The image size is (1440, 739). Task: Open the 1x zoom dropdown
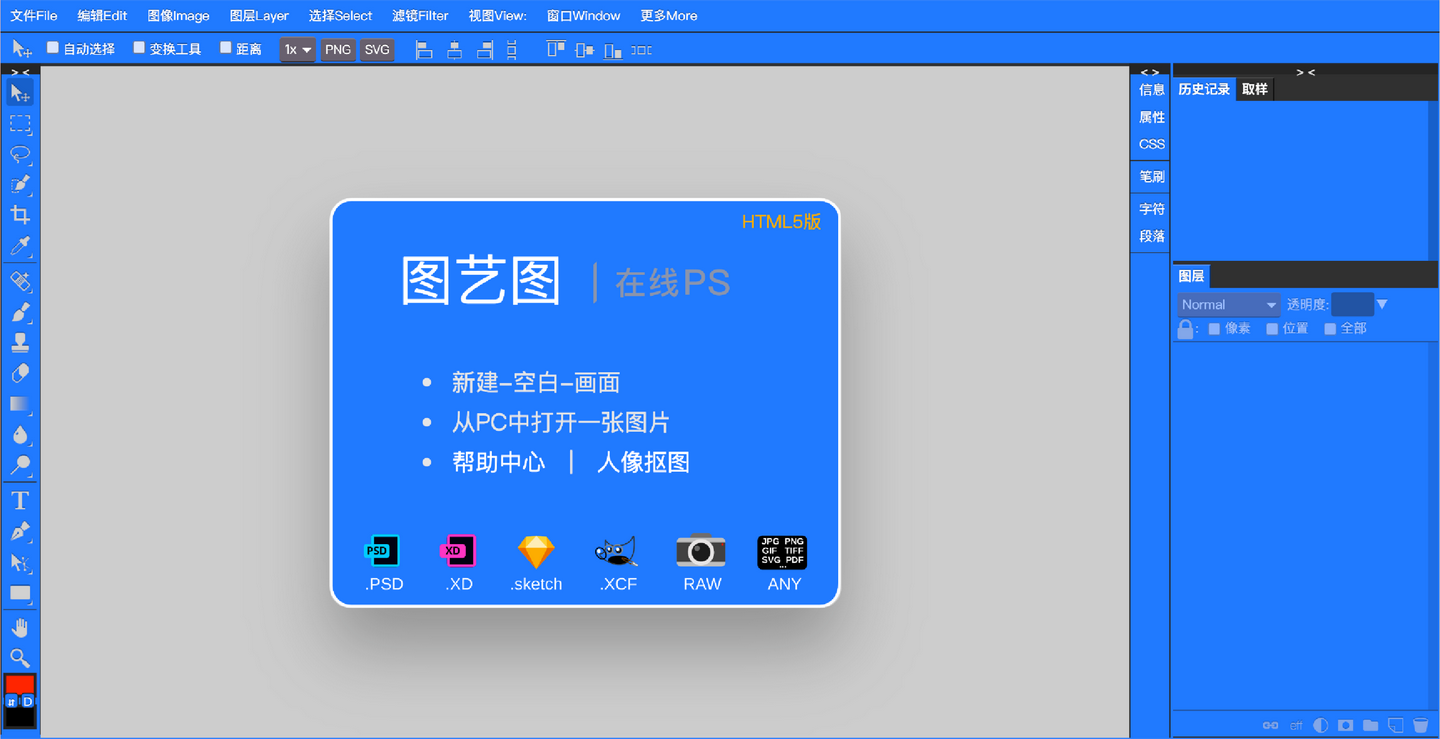click(296, 49)
